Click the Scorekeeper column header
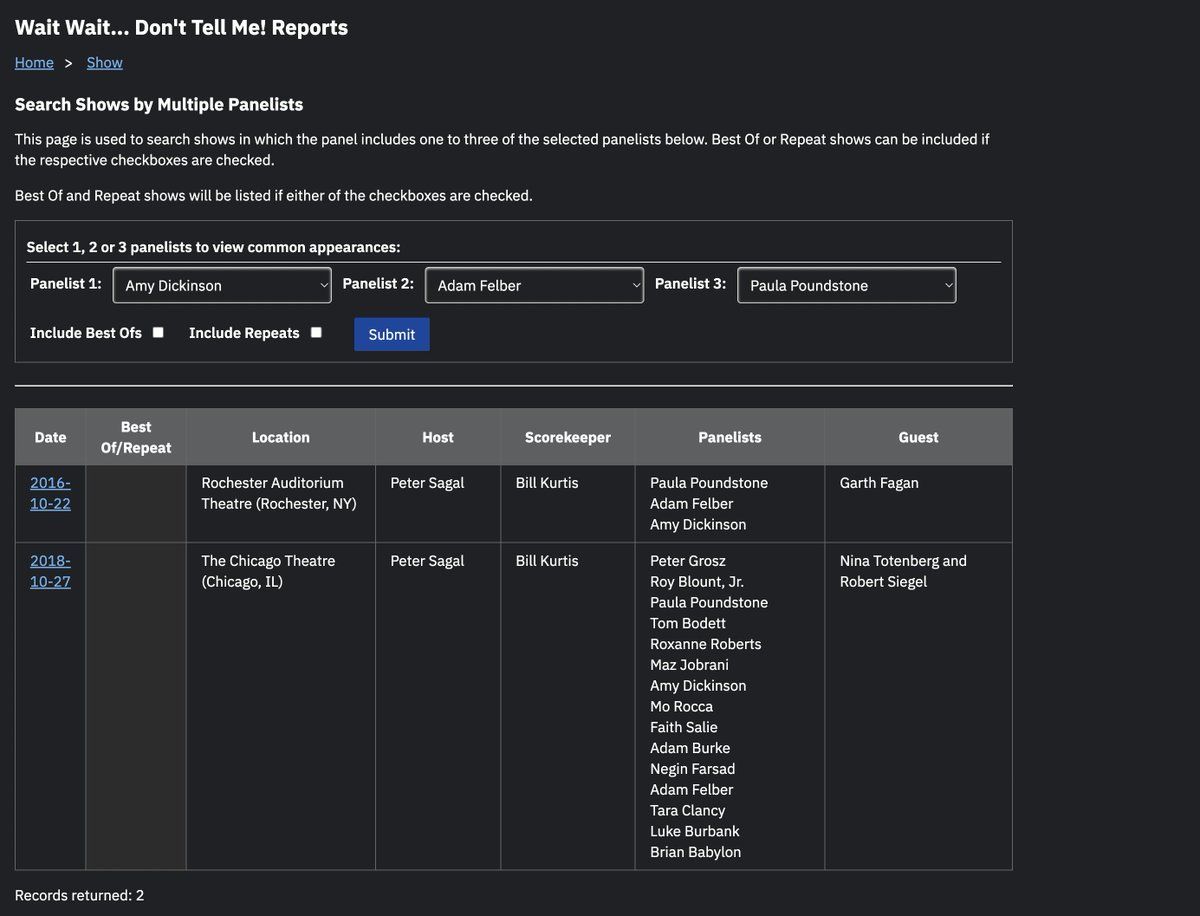The width and height of the screenshot is (1200, 916). (568, 437)
